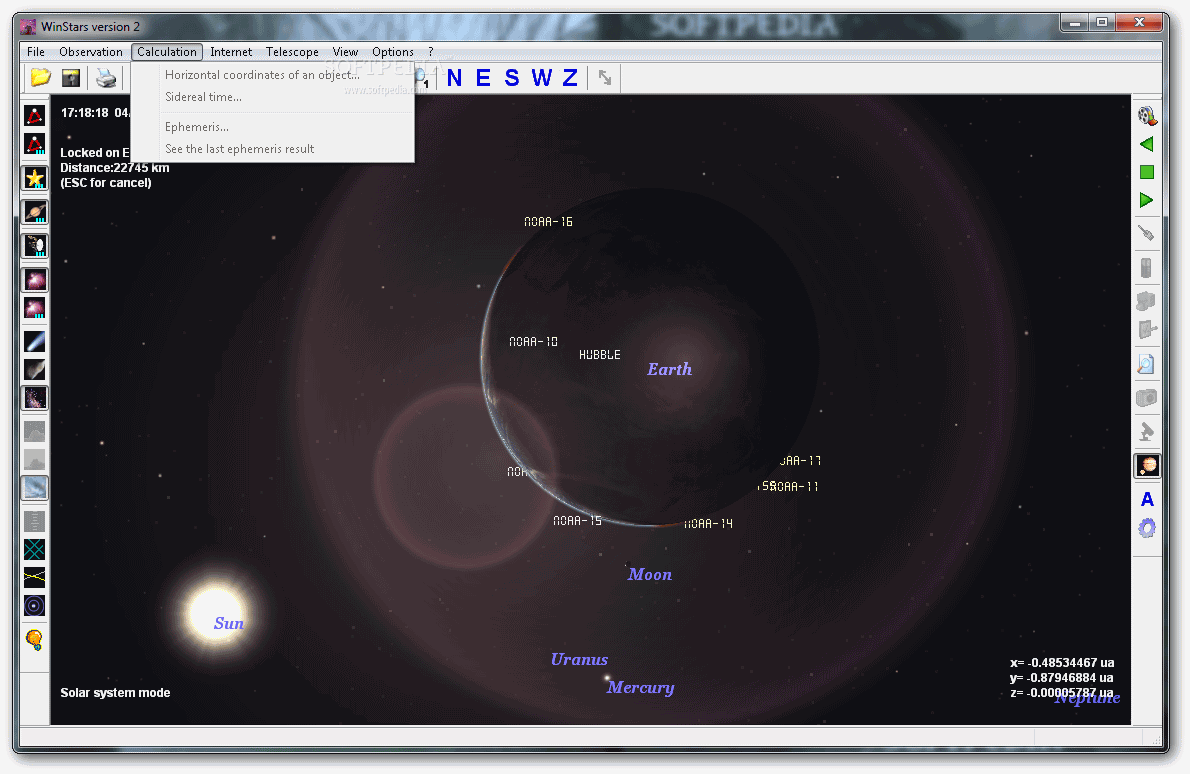This screenshot has height=774, width=1190.
Task: Choose Ephemeris... menu entry
Action: [x=273, y=127]
